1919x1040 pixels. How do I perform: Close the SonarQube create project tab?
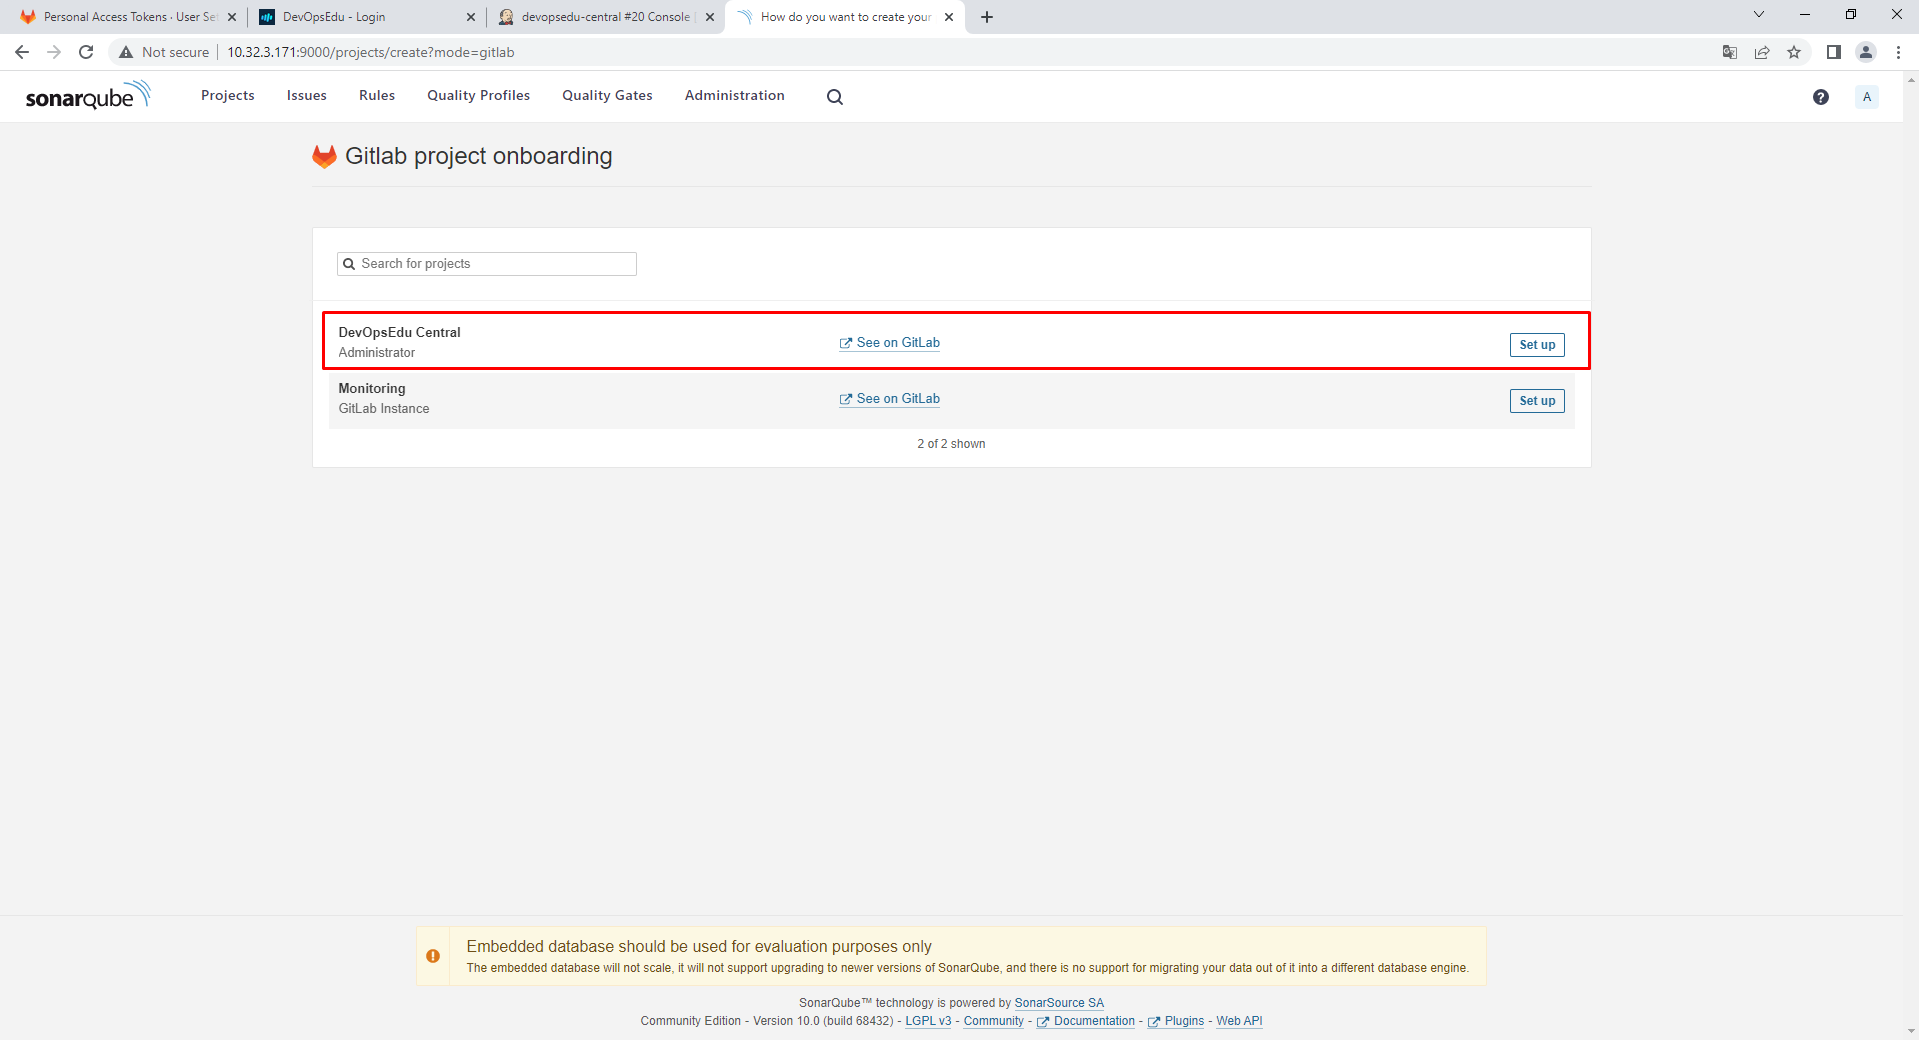[x=949, y=17]
